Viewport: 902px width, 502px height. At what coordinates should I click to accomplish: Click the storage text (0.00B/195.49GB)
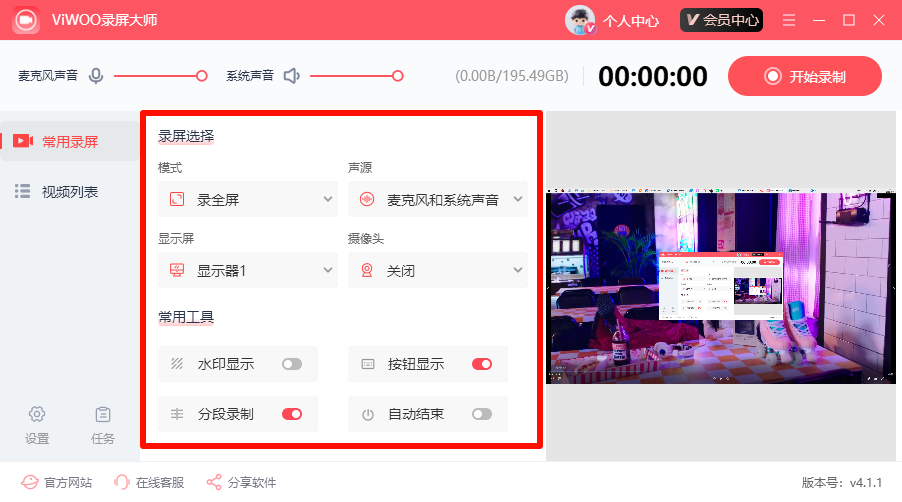tap(512, 76)
